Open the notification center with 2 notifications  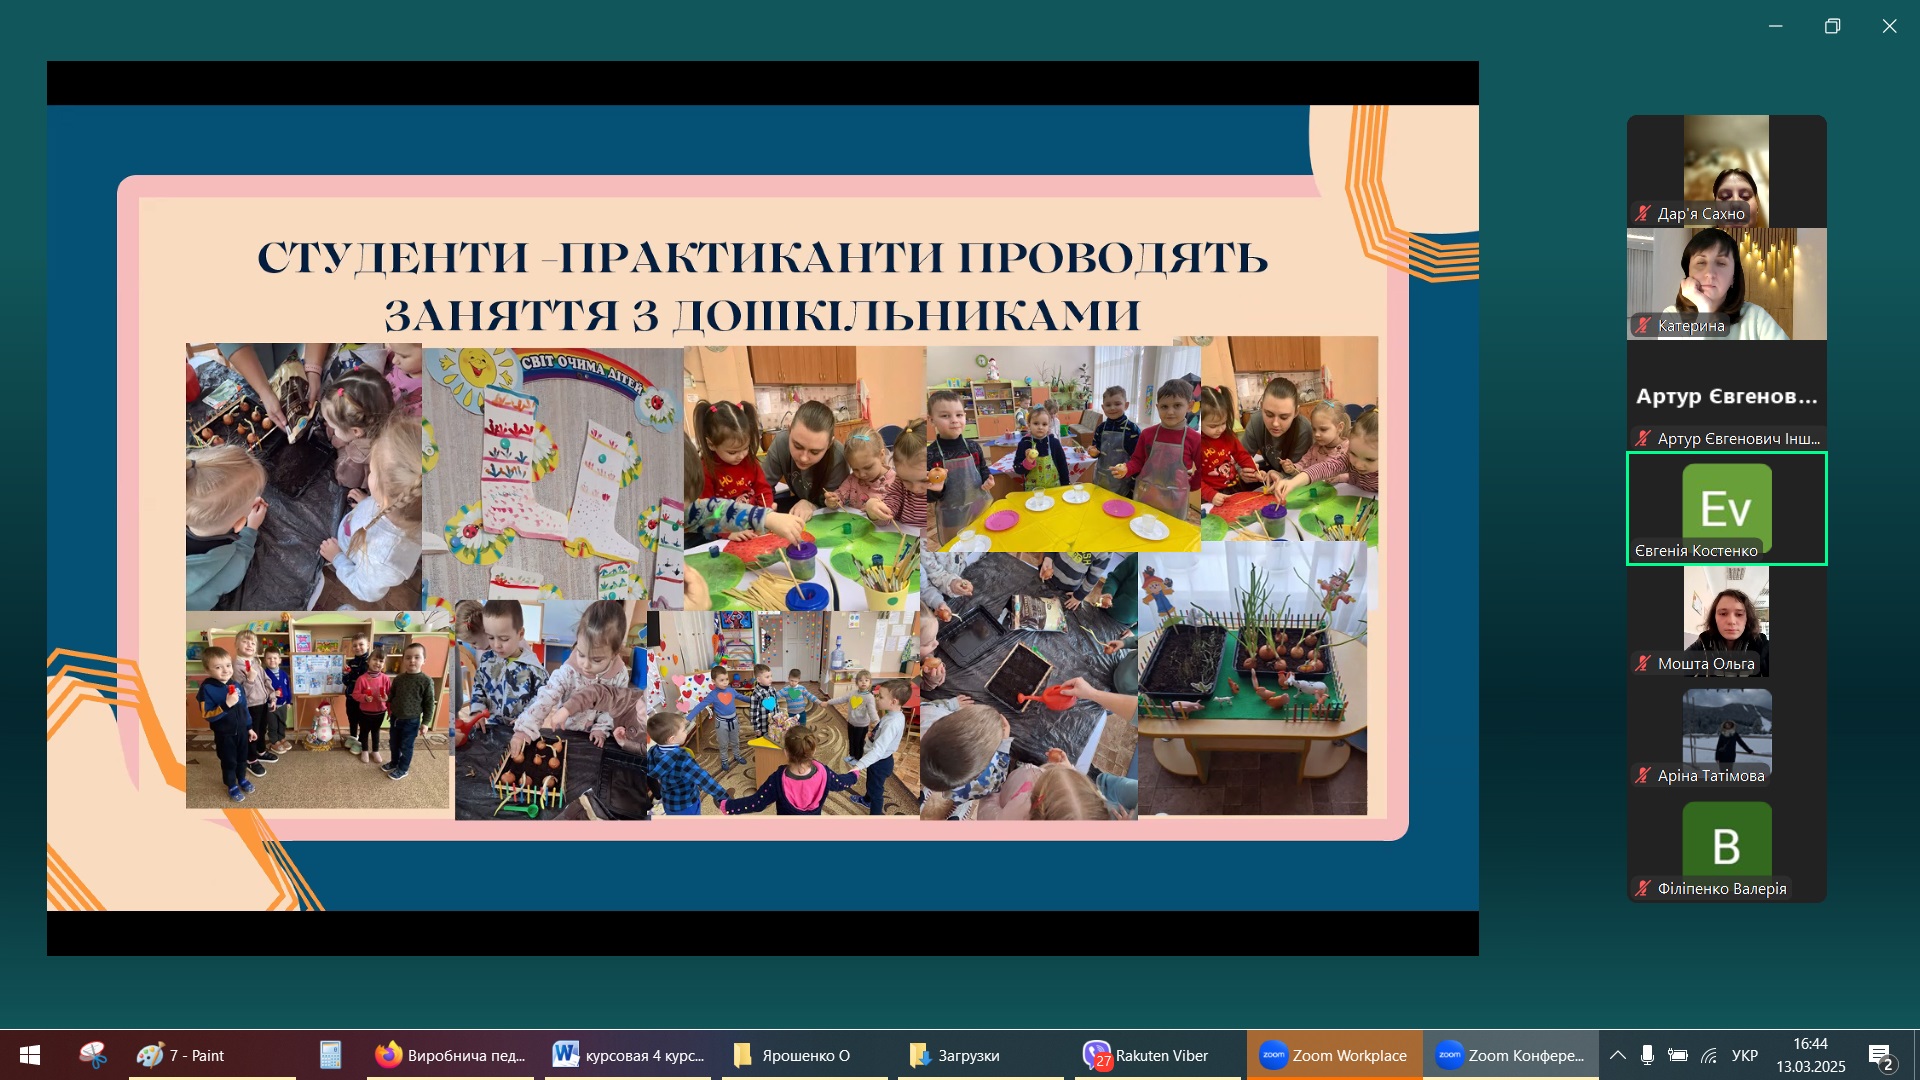(x=1880, y=1056)
